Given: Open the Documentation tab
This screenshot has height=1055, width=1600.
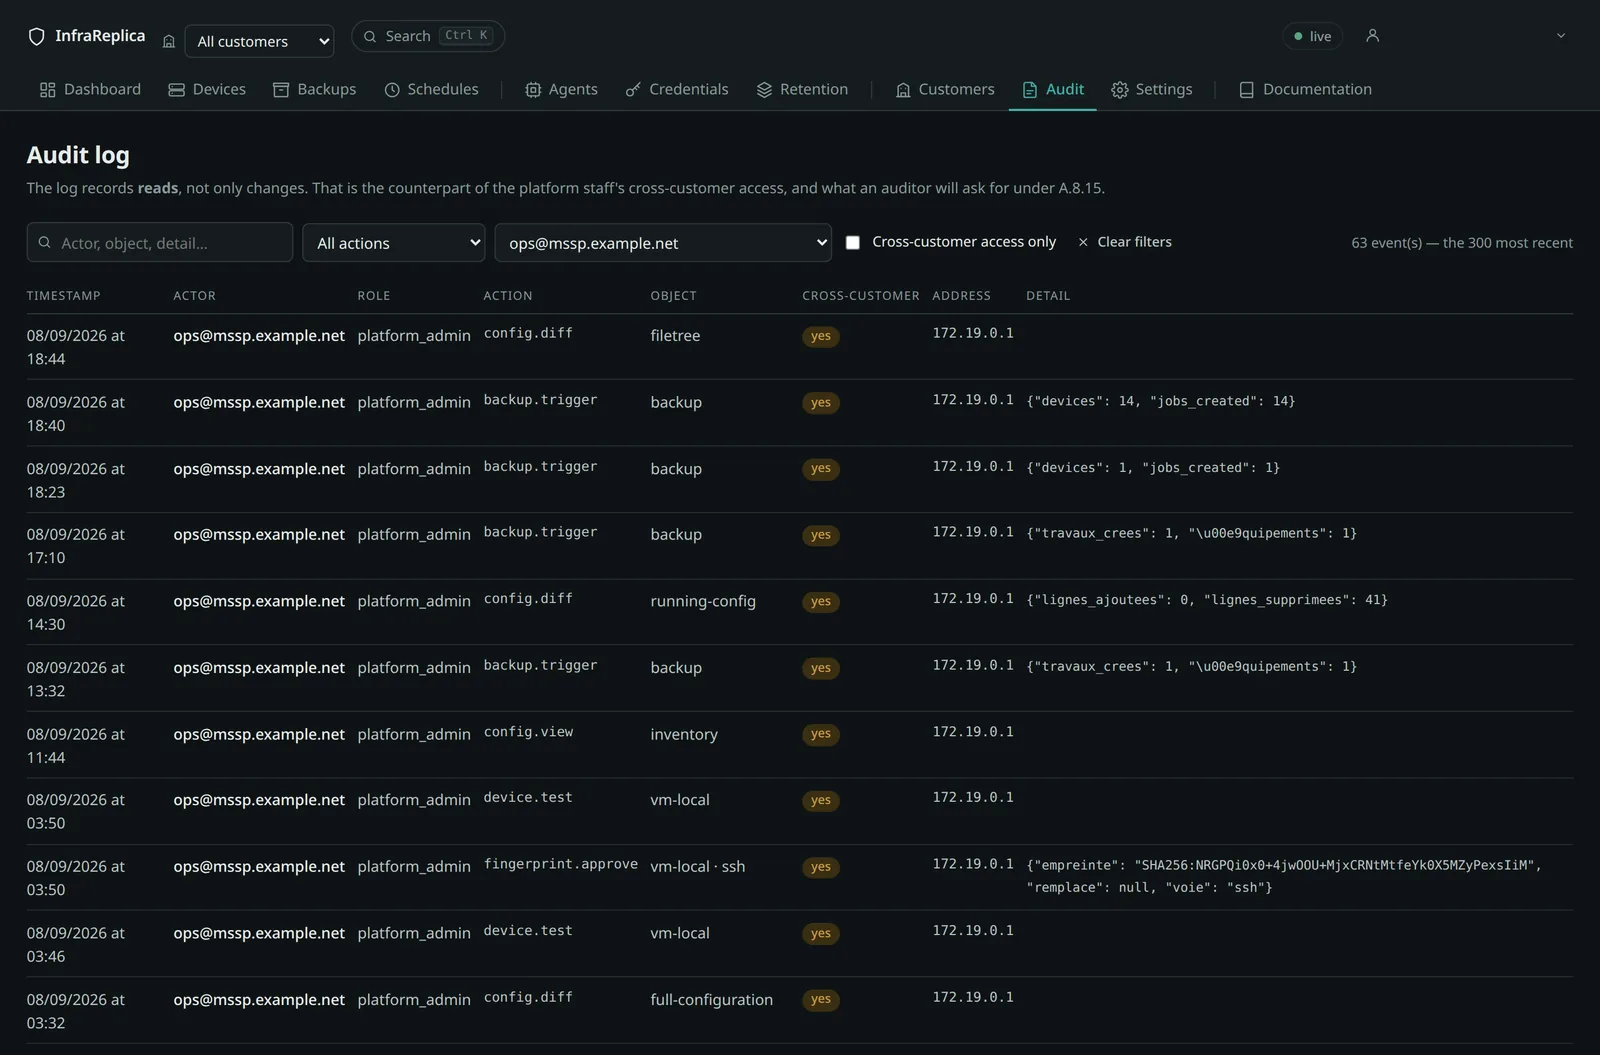Looking at the screenshot, I should click(x=1305, y=89).
